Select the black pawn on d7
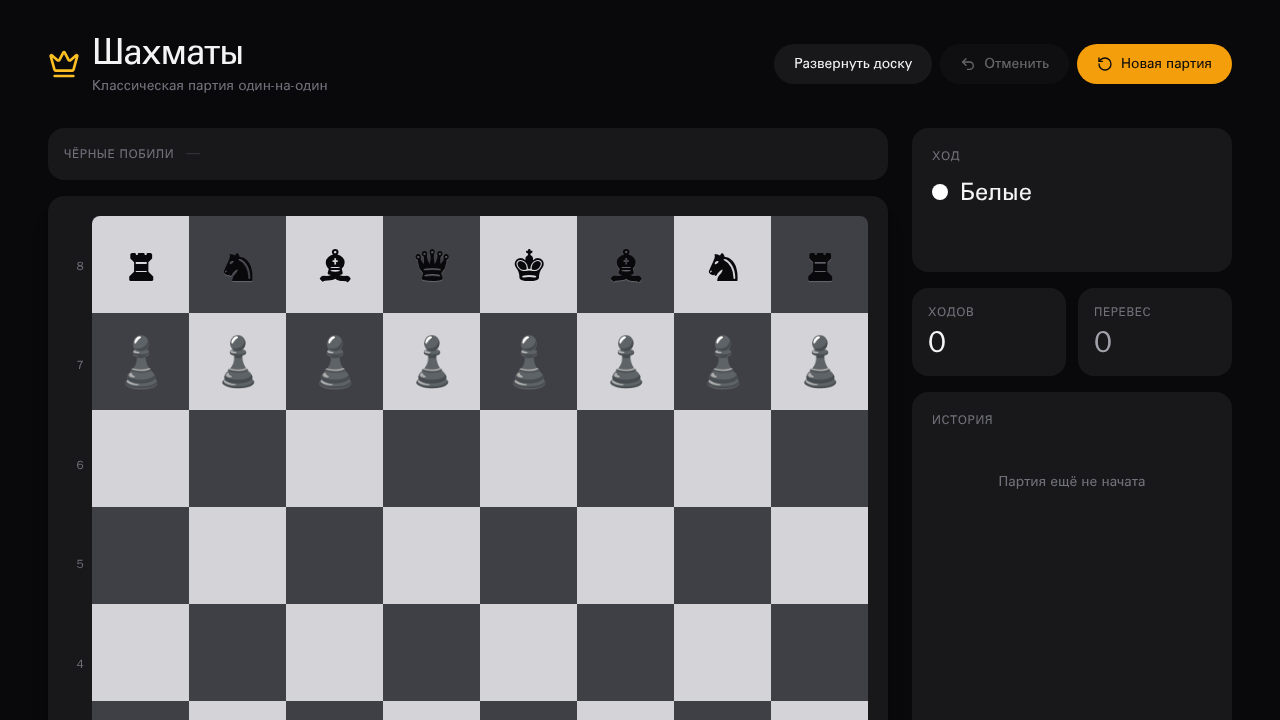This screenshot has width=1280, height=720. [432, 362]
